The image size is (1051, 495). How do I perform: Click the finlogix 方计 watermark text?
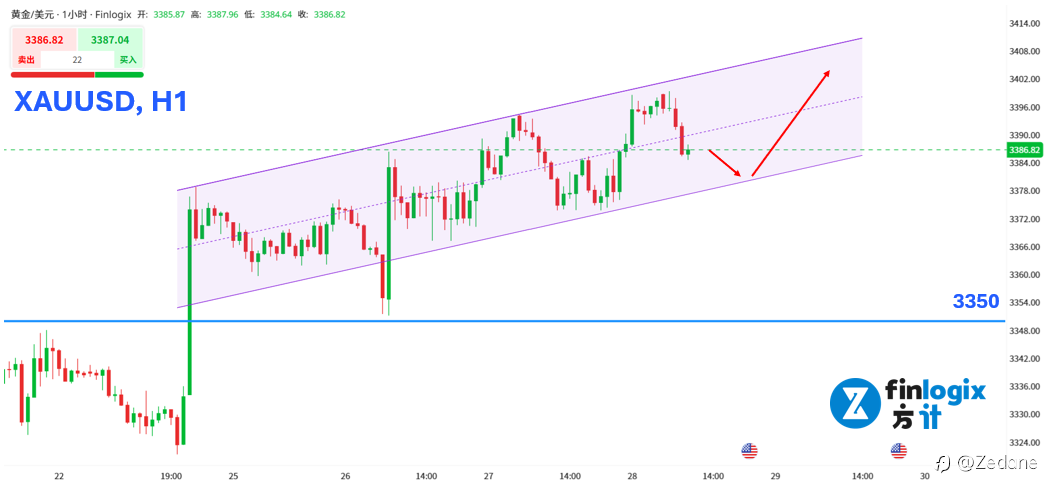[x=936, y=404]
